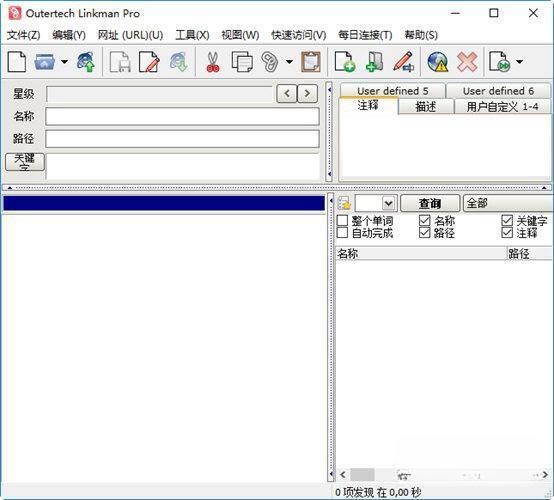
Task: Click the results scrollbar right arrow
Action: 545,475
